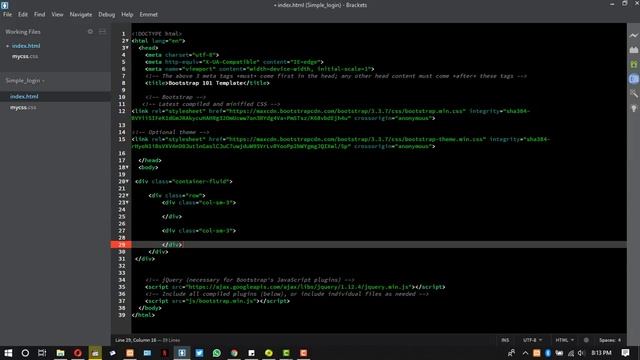Select mycss.css in Working Files

[x=25, y=56]
